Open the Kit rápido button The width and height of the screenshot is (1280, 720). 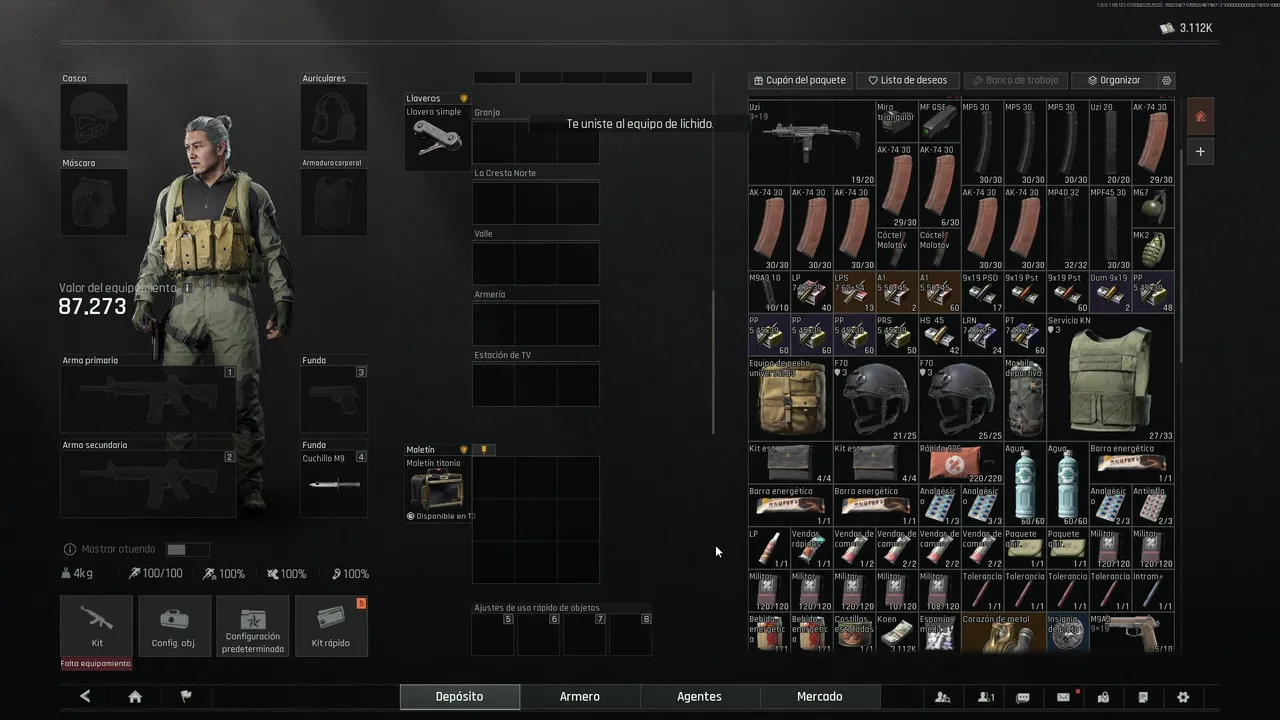(x=331, y=626)
